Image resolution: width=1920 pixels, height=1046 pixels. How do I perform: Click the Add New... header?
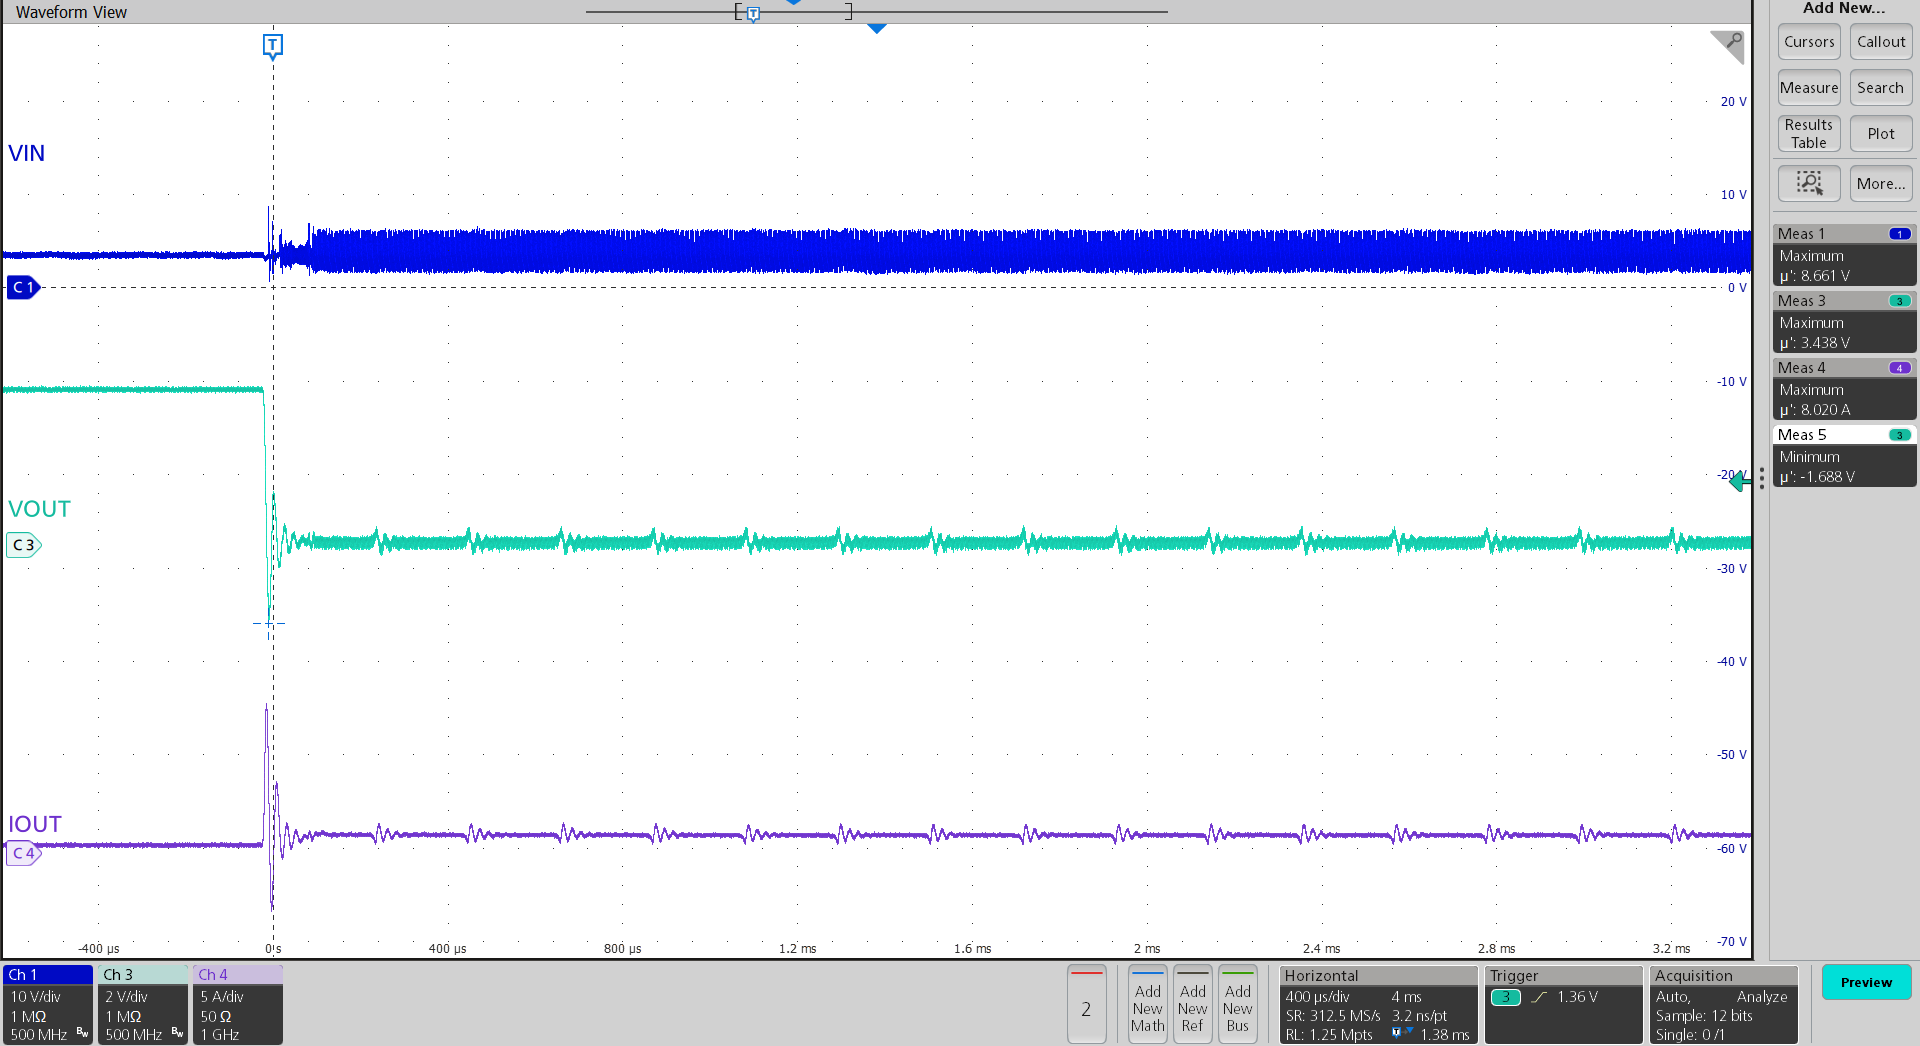1844,8
